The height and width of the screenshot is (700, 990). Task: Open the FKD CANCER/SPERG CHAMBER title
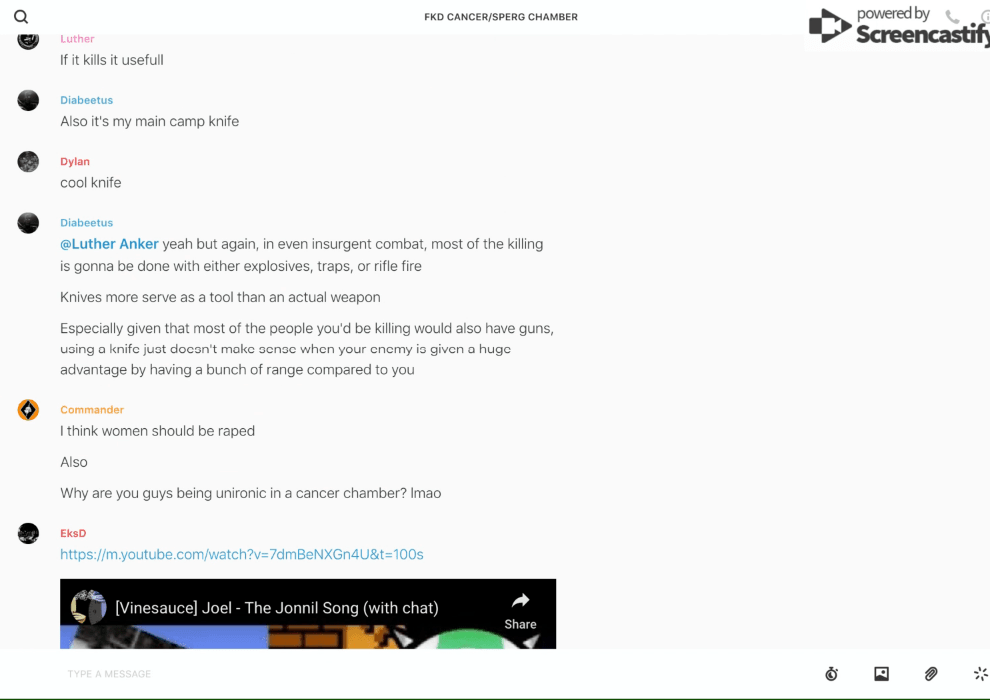coord(501,17)
